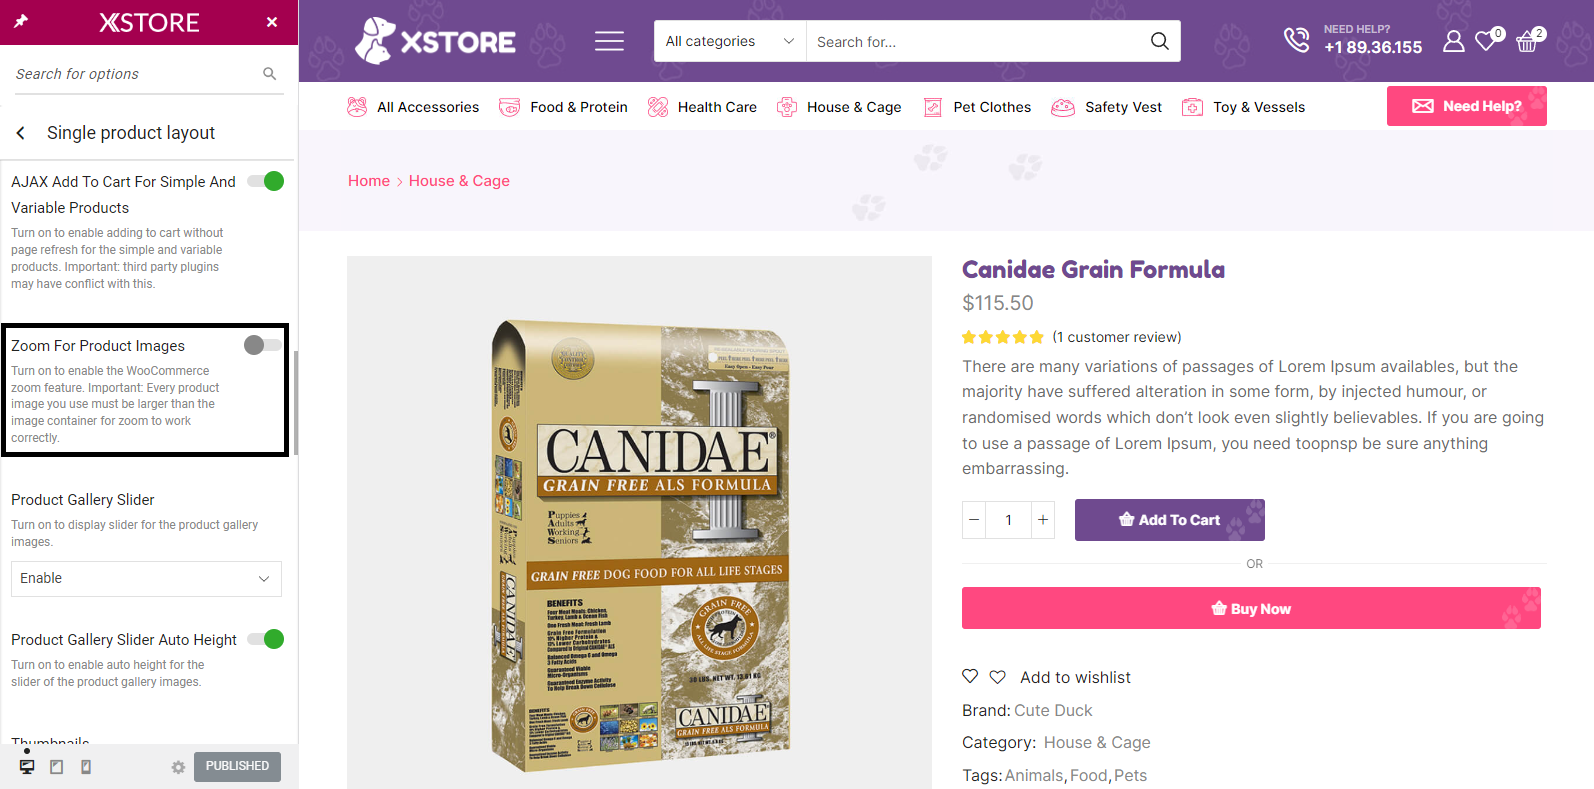Enable Zoom For Product Images toggle
The image size is (1594, 789).
pyautogui.click(x=263, y=345)
